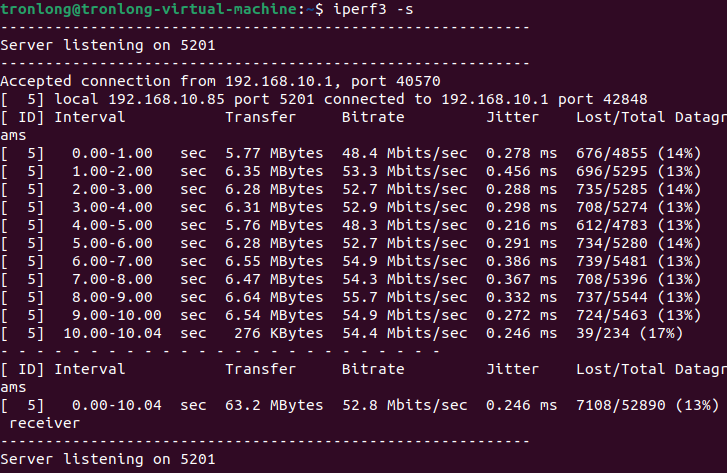Image resolution: width=727 pixels, height=473 pixels.
Task: Click the first Transfer column header
Action: click(260, 117)
